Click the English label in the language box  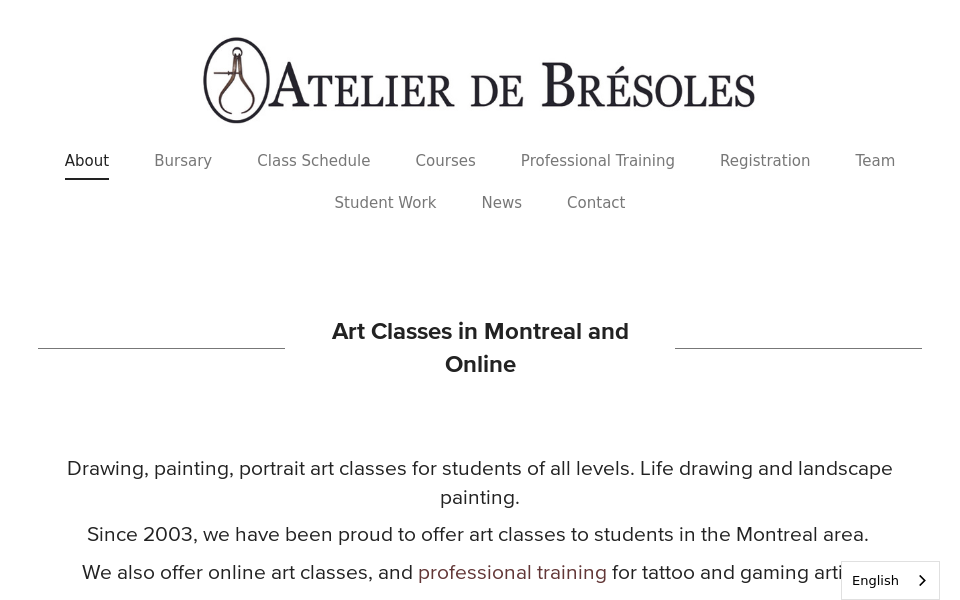pyautogui.click(x=875, y=580)
